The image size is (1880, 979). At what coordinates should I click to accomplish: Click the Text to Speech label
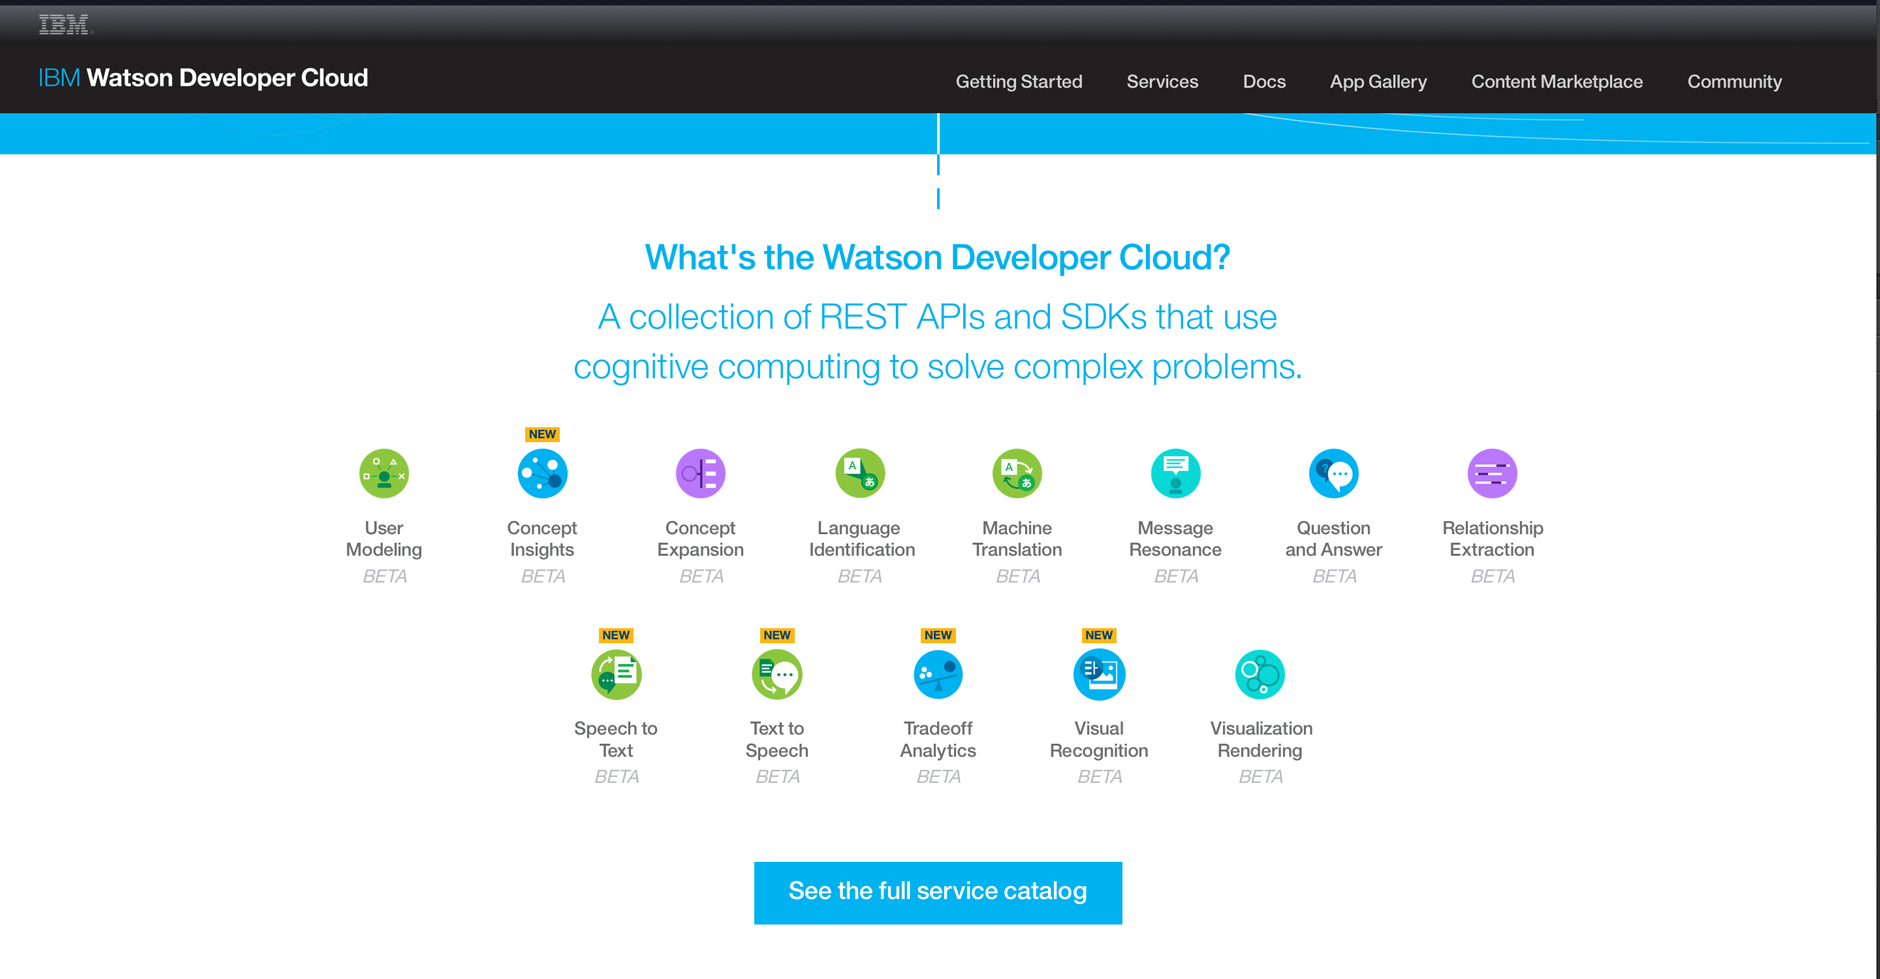tap(777, 739)
